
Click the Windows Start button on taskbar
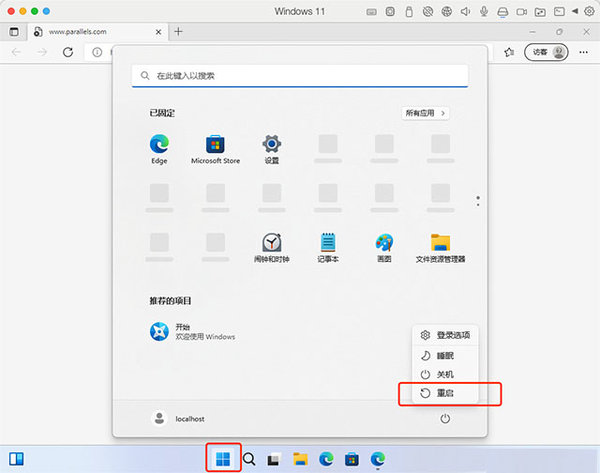223,458
